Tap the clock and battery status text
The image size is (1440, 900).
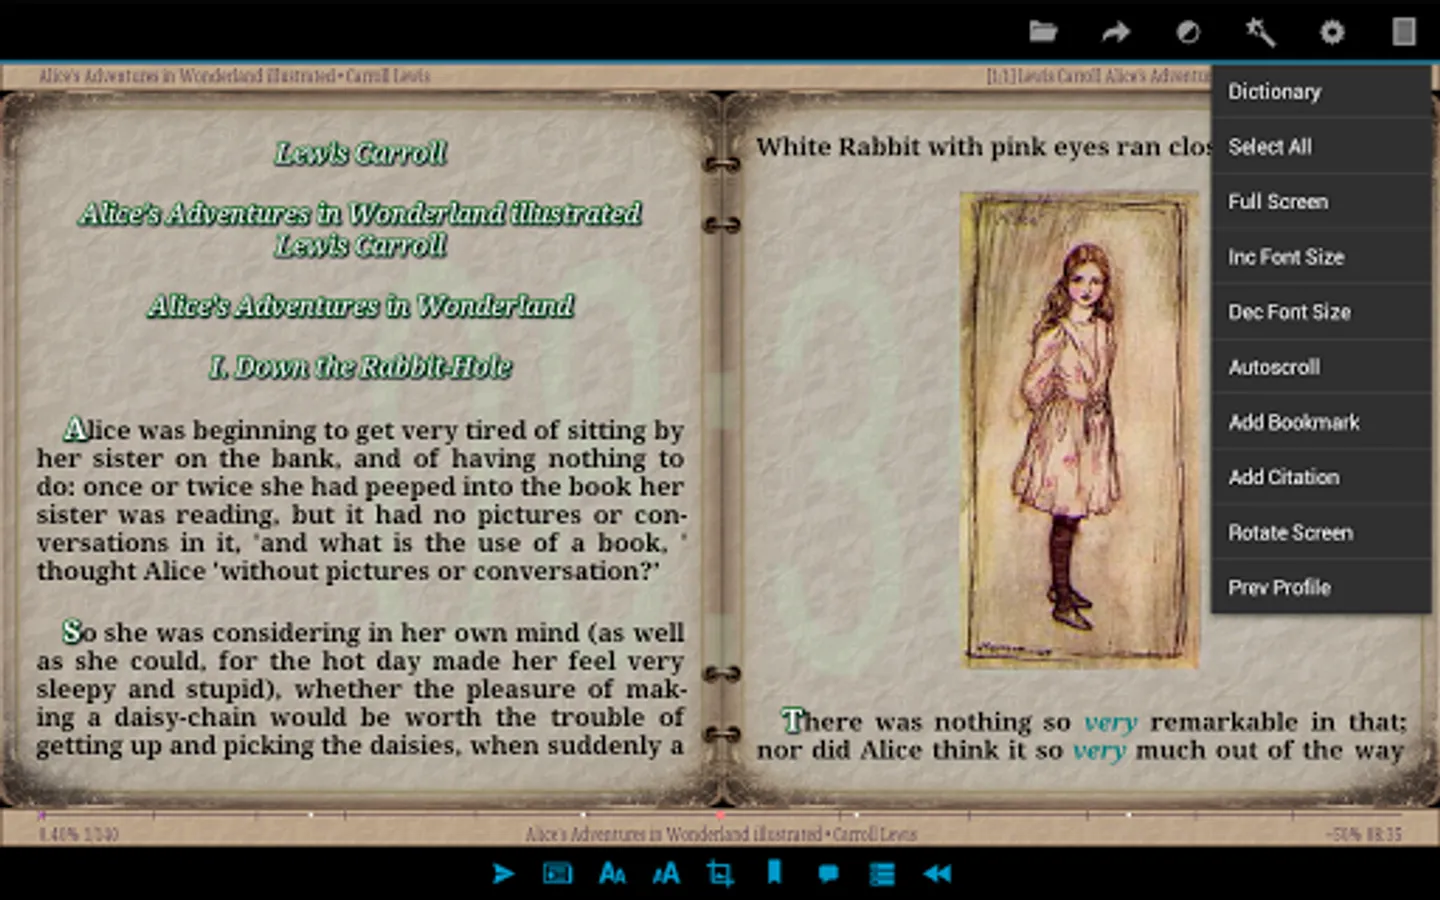[1364, 834]
